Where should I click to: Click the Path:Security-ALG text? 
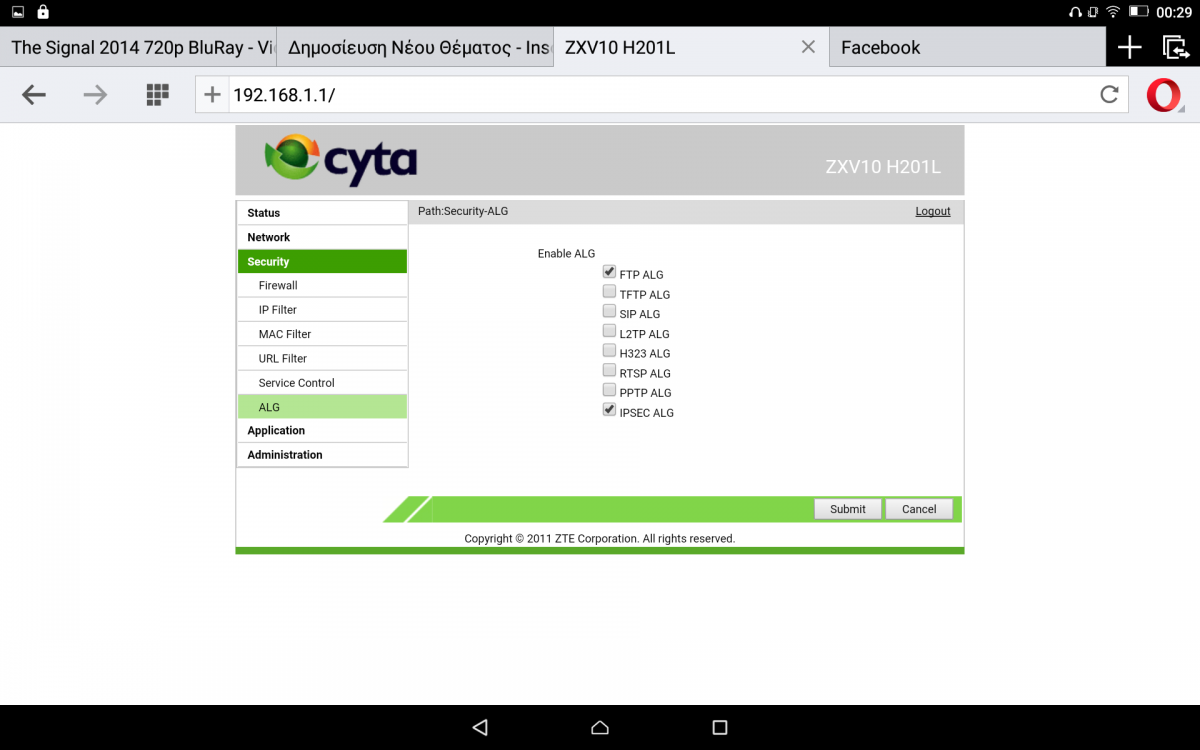[x=463, y=211]
